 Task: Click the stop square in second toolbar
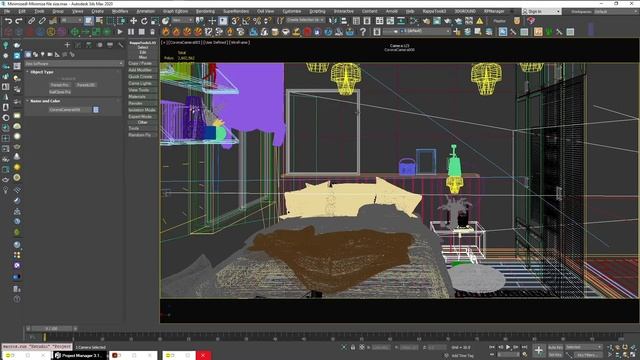[142, 31]
